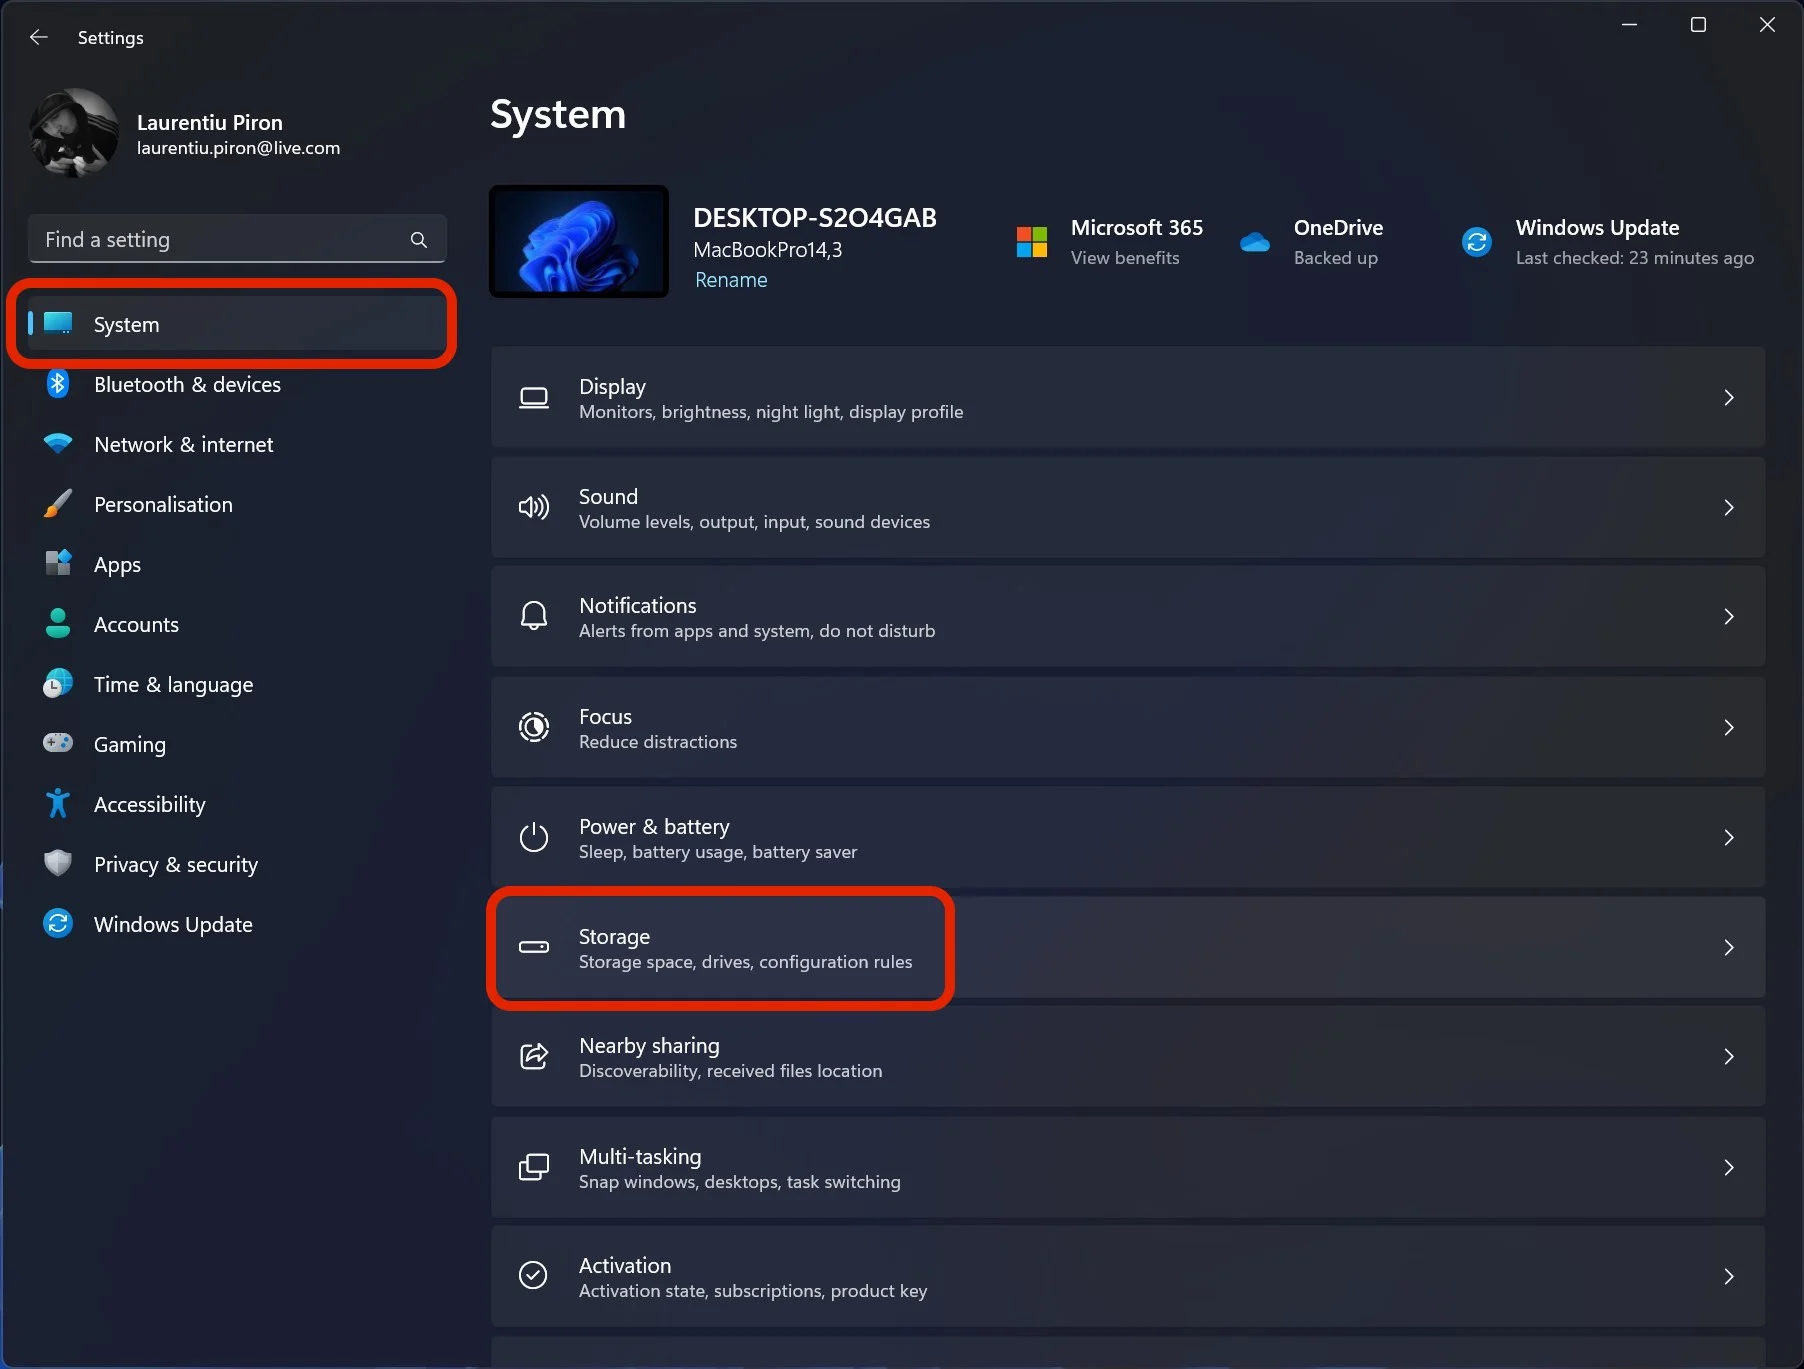Click the Accessibility label in sidebar
This screenshot has width=1804, height=1369.
click(150, 804)
